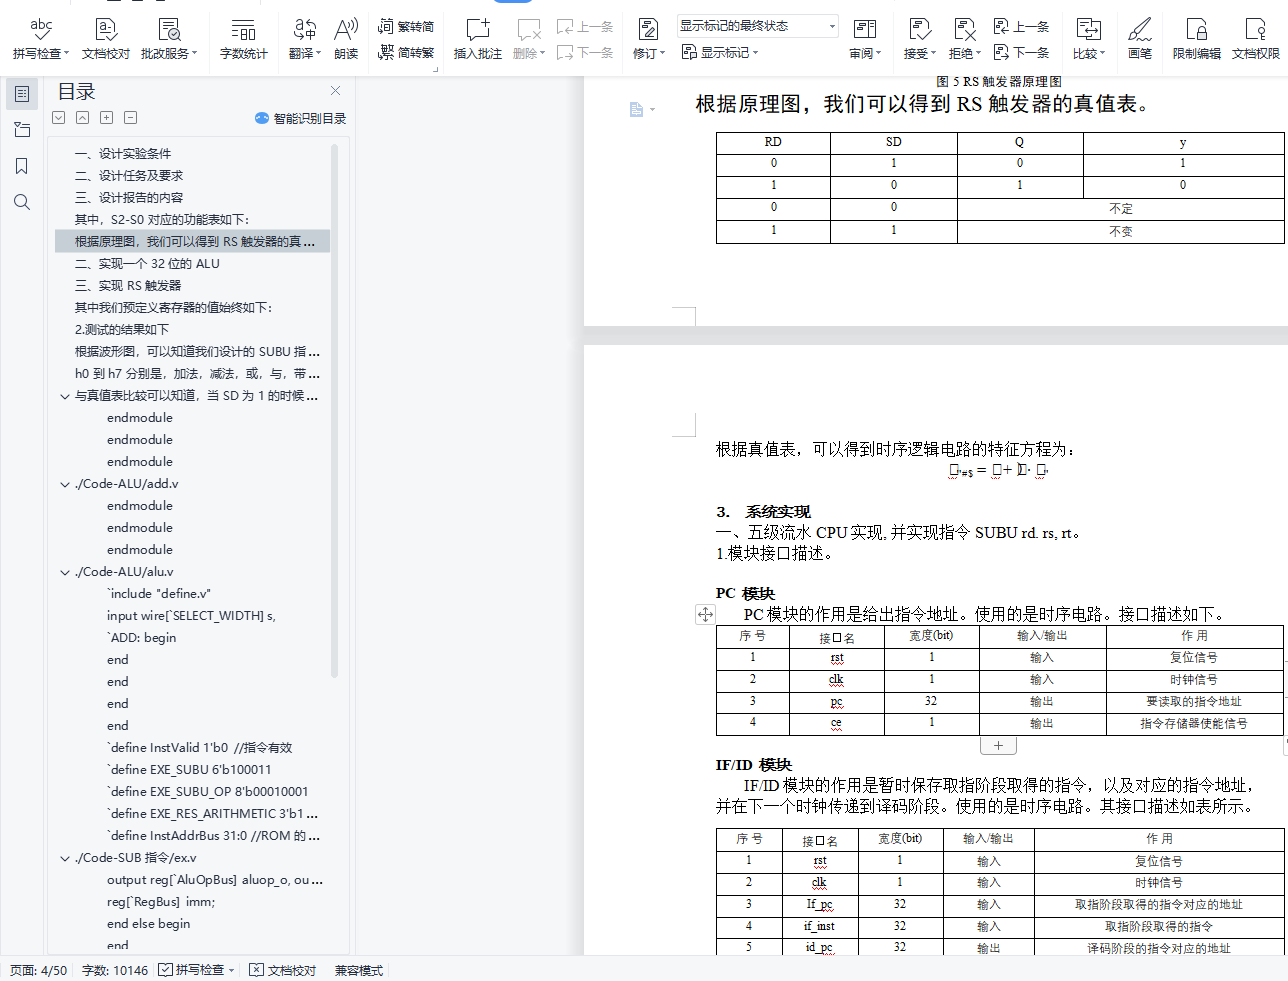Click page indicator 页面: 4/50

pos(39,970)
